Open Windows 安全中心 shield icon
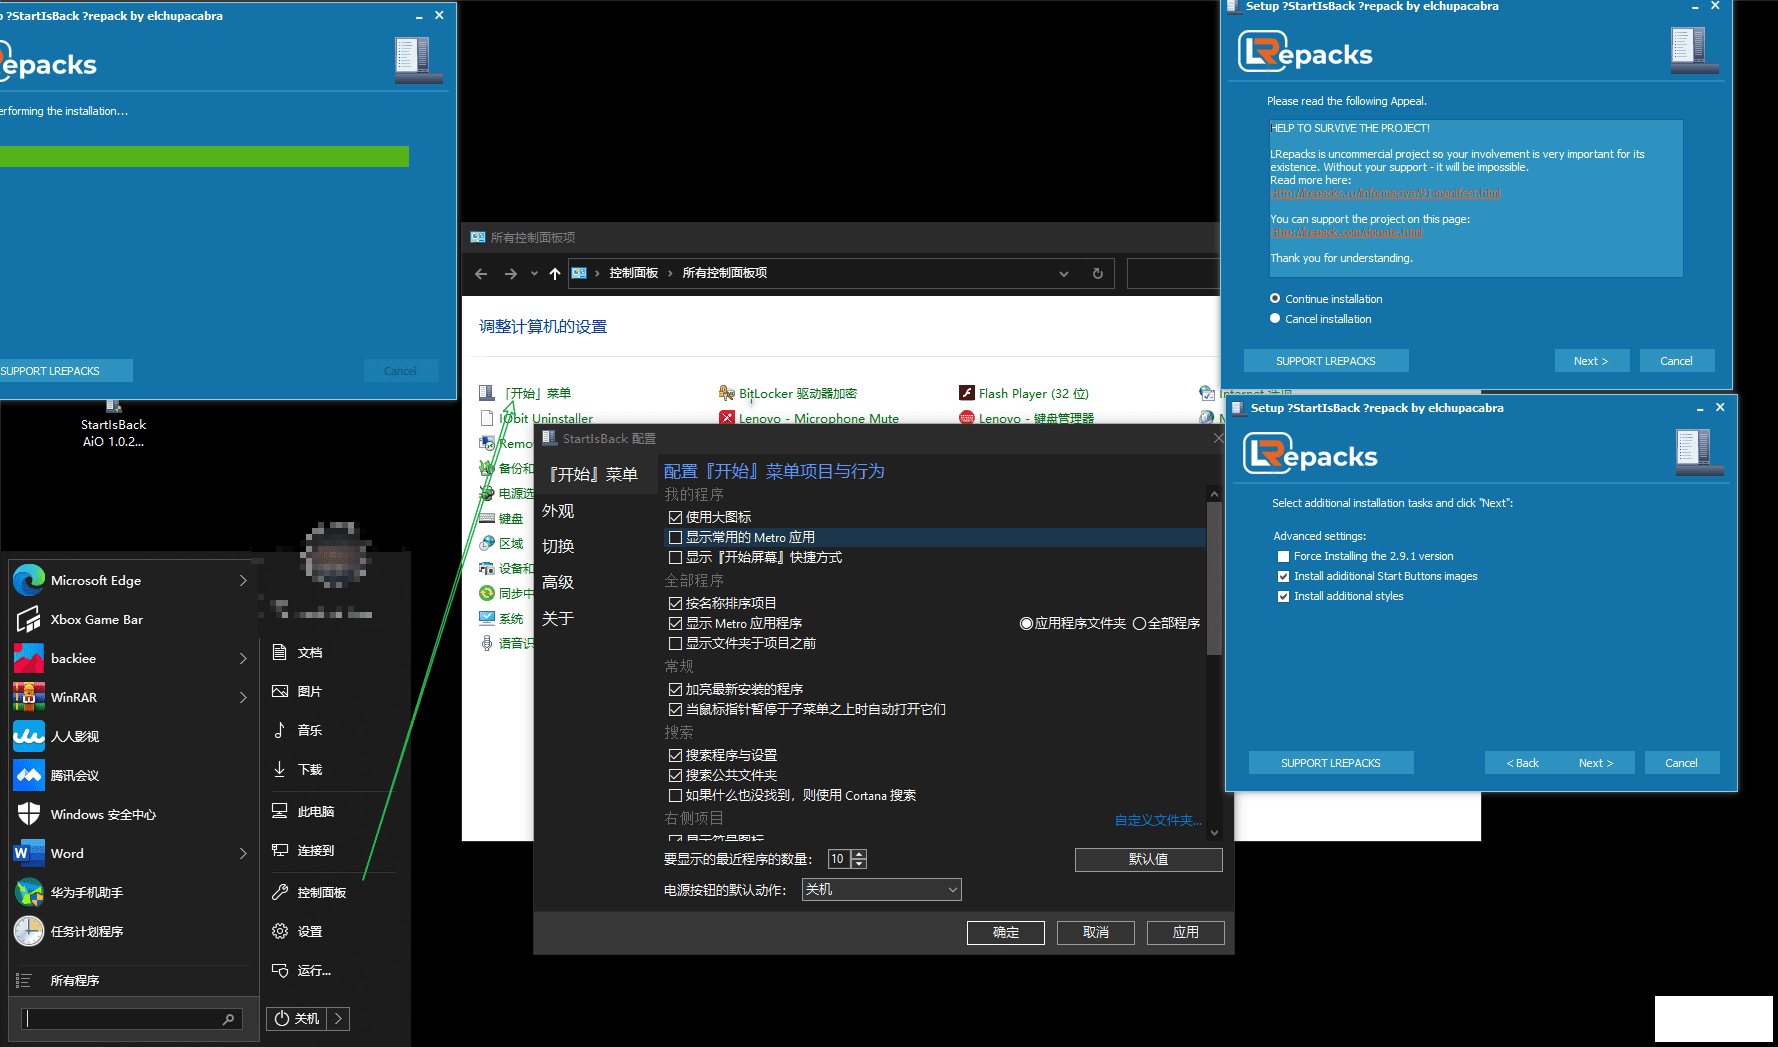The image size is (1778, 1047). 29,814
